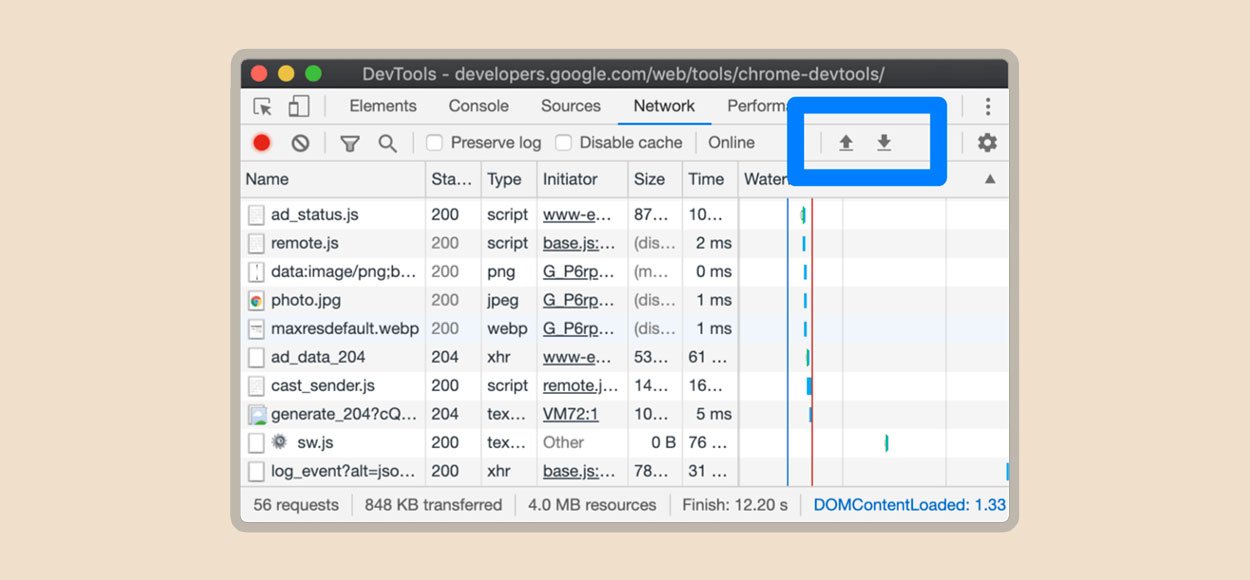Stop recording with the red record button

(262, 143)
